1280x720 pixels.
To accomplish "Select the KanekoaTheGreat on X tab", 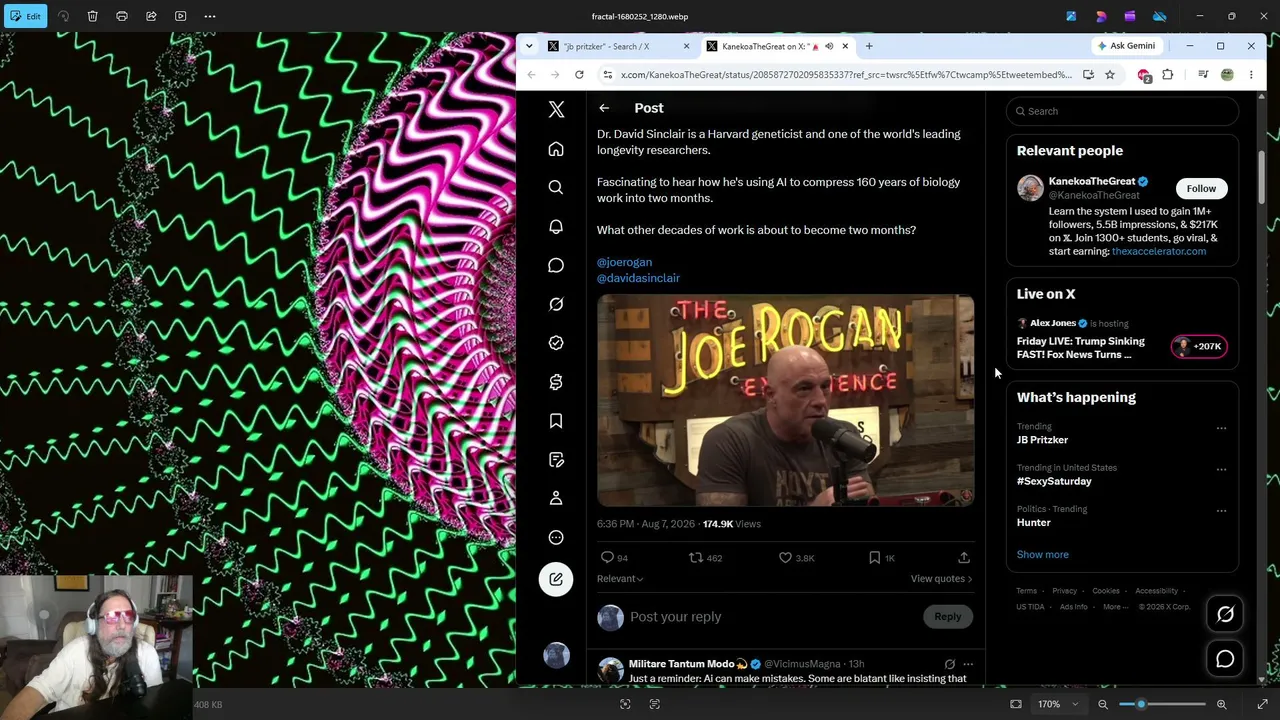I will [777, 46].
